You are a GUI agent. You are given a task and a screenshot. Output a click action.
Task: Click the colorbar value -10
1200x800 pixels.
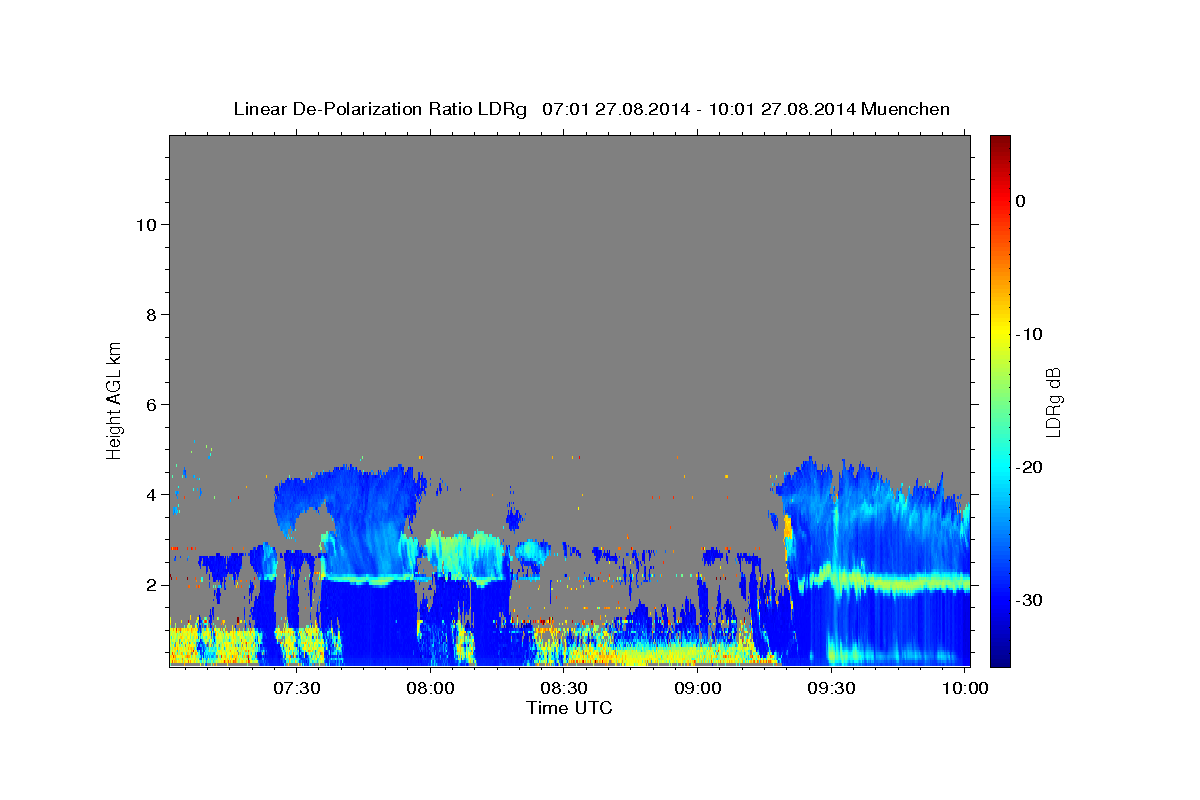[1029, 334]
